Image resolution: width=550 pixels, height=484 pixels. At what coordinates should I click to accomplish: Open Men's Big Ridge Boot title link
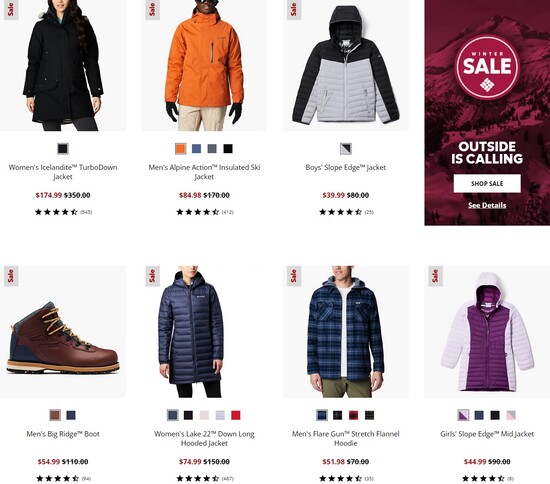click(63, 434)
